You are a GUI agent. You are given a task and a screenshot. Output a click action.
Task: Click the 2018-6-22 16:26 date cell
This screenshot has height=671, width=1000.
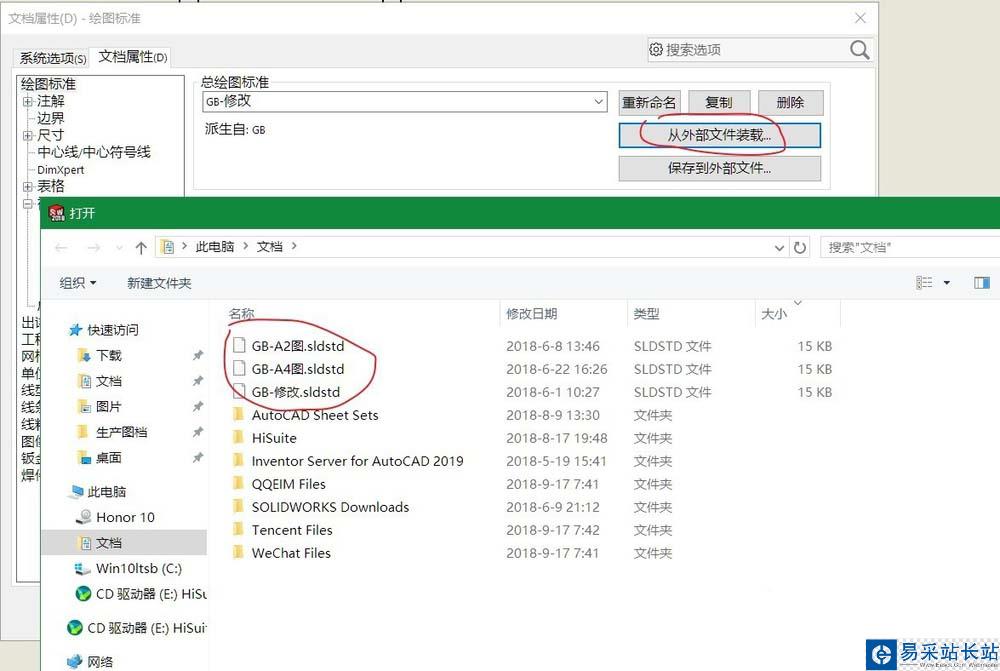coord(556,369)
